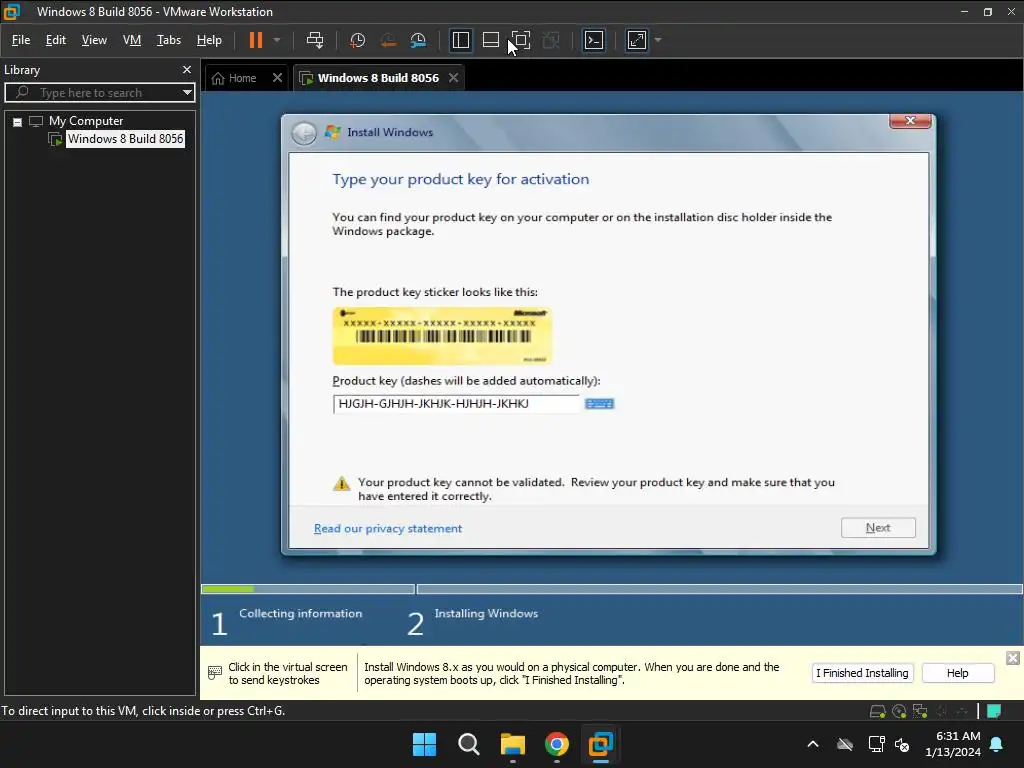The width and height of the screenshot is (1024, 768).
Task: Open the console view icon
Action: click(594, 40)
